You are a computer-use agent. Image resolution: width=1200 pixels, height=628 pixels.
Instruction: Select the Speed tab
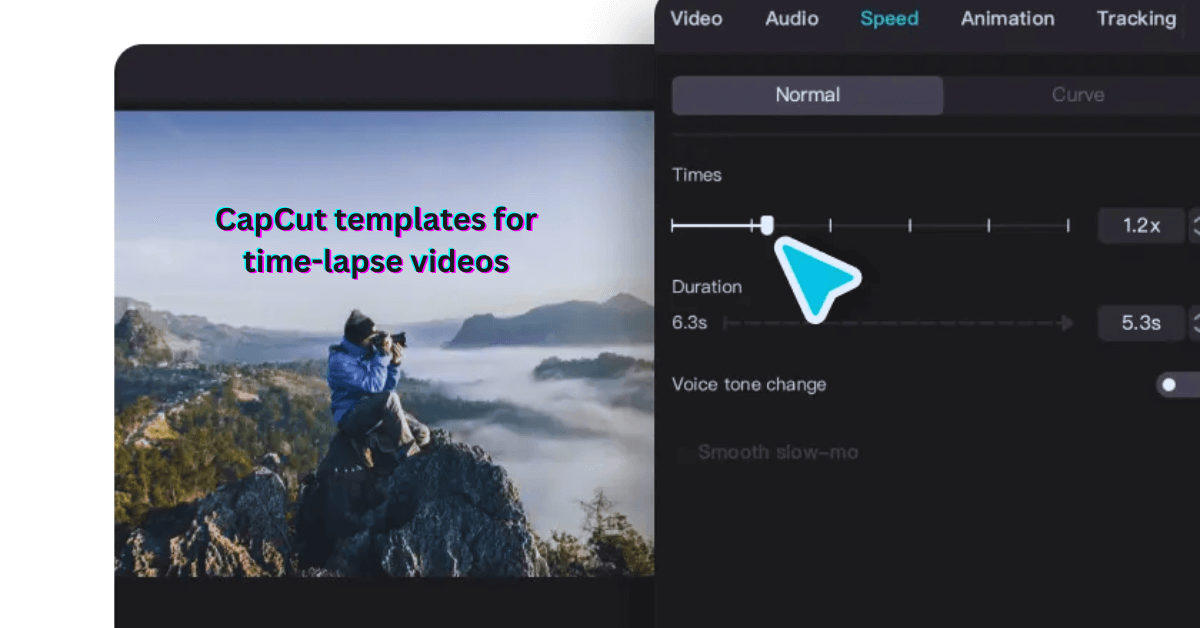(x=889, y=18)
